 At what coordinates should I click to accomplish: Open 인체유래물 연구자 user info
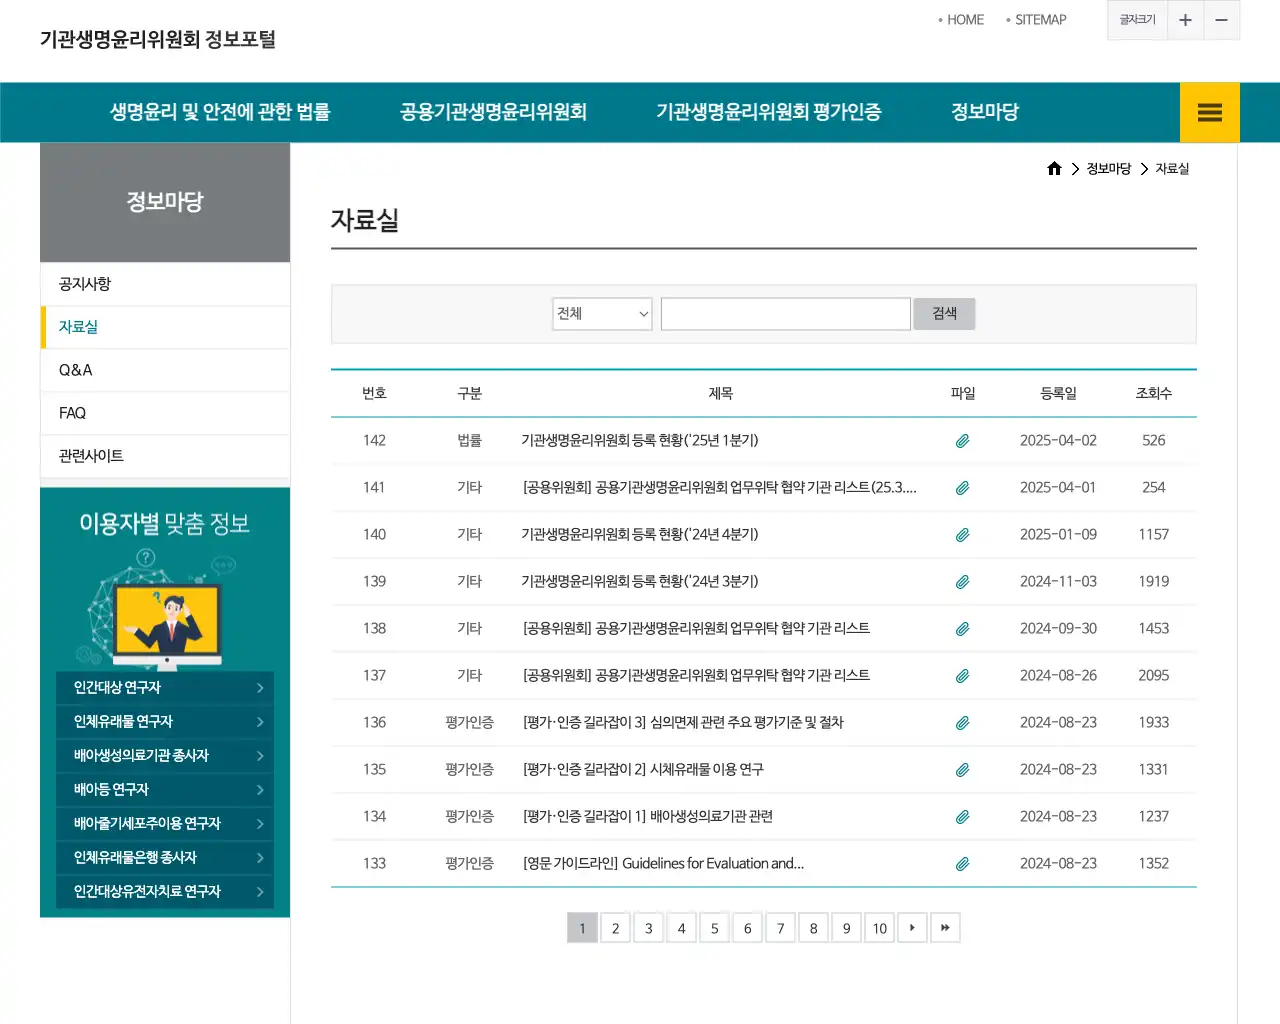click(x=165, y=722)
